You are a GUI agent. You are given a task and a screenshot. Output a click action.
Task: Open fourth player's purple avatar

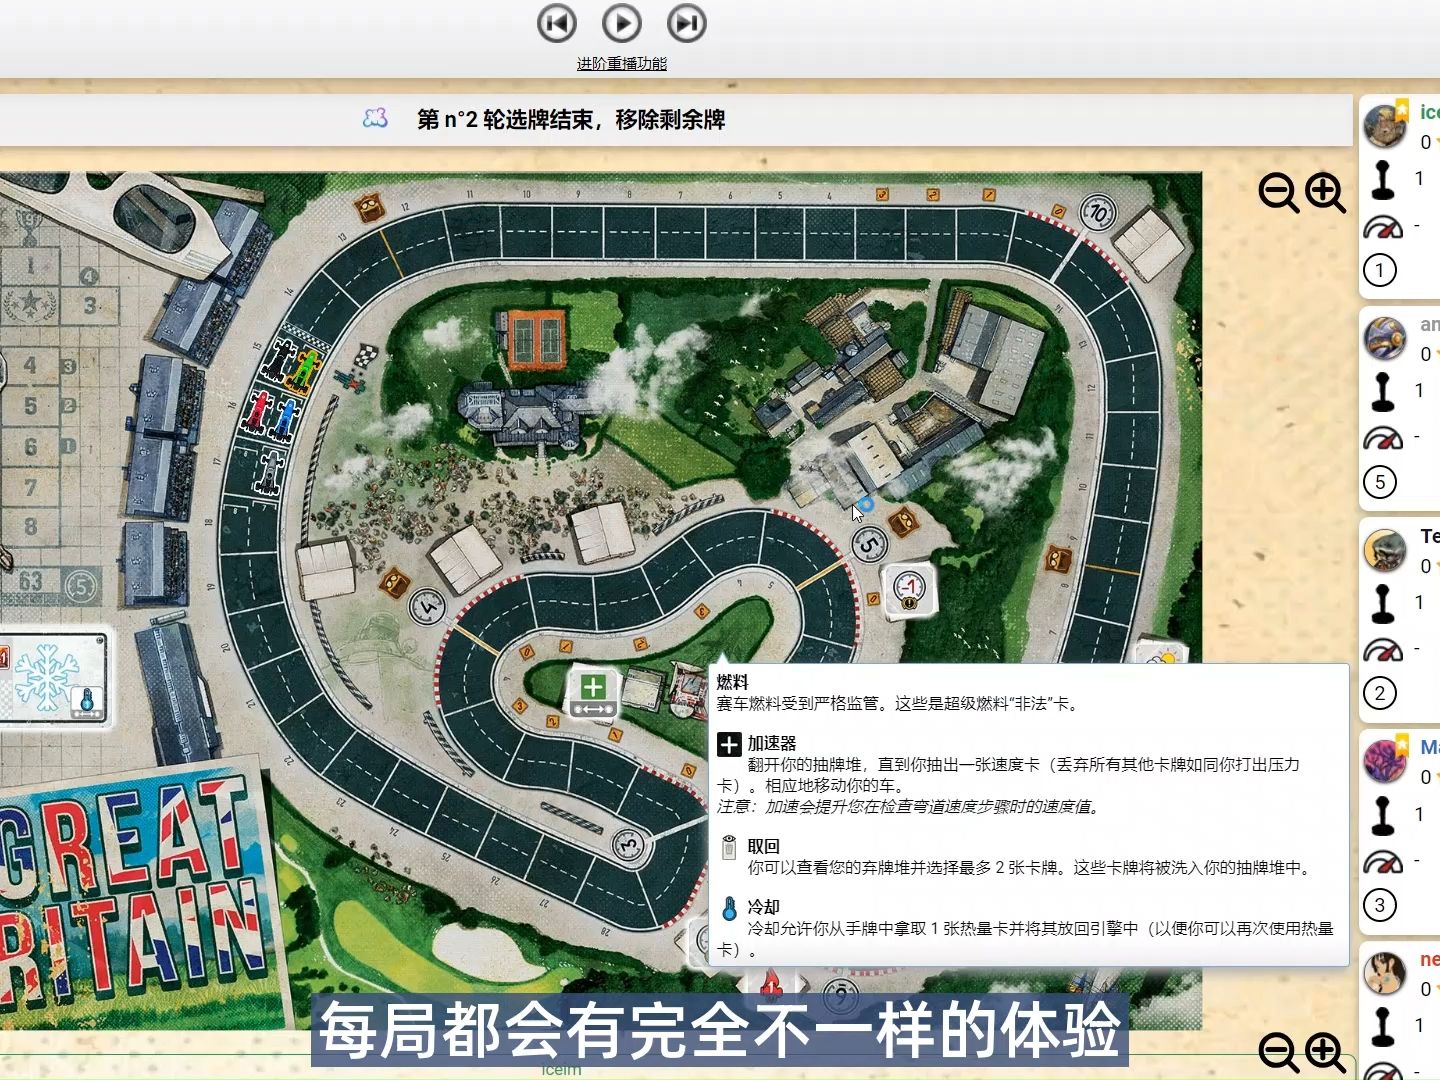point(1385,761)
